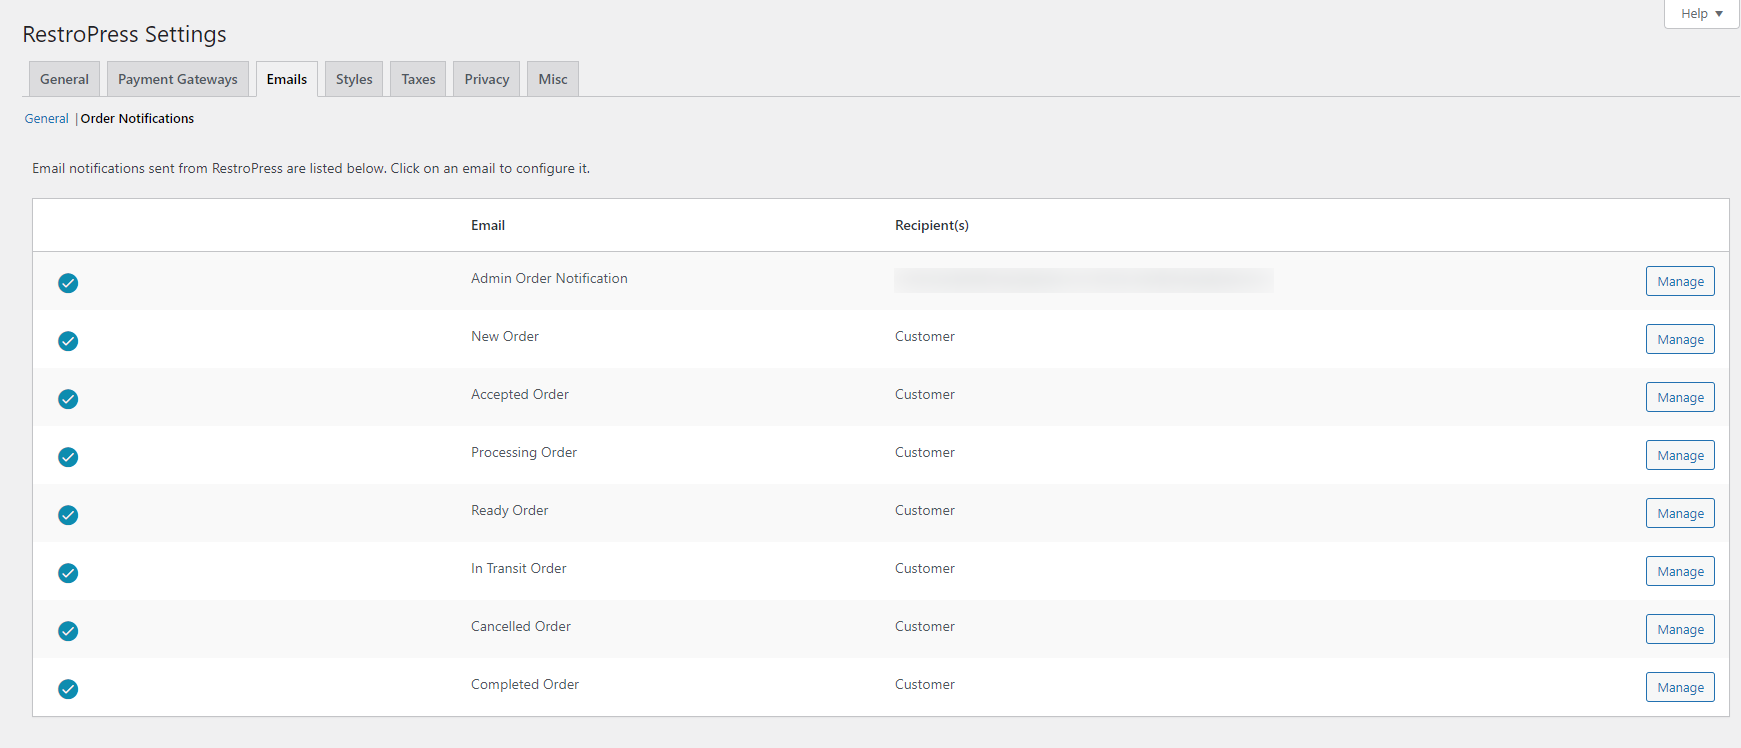Click enabled checkmark icon for New Order
Viewport: 1741px width, 748px height.
[68, 341]
